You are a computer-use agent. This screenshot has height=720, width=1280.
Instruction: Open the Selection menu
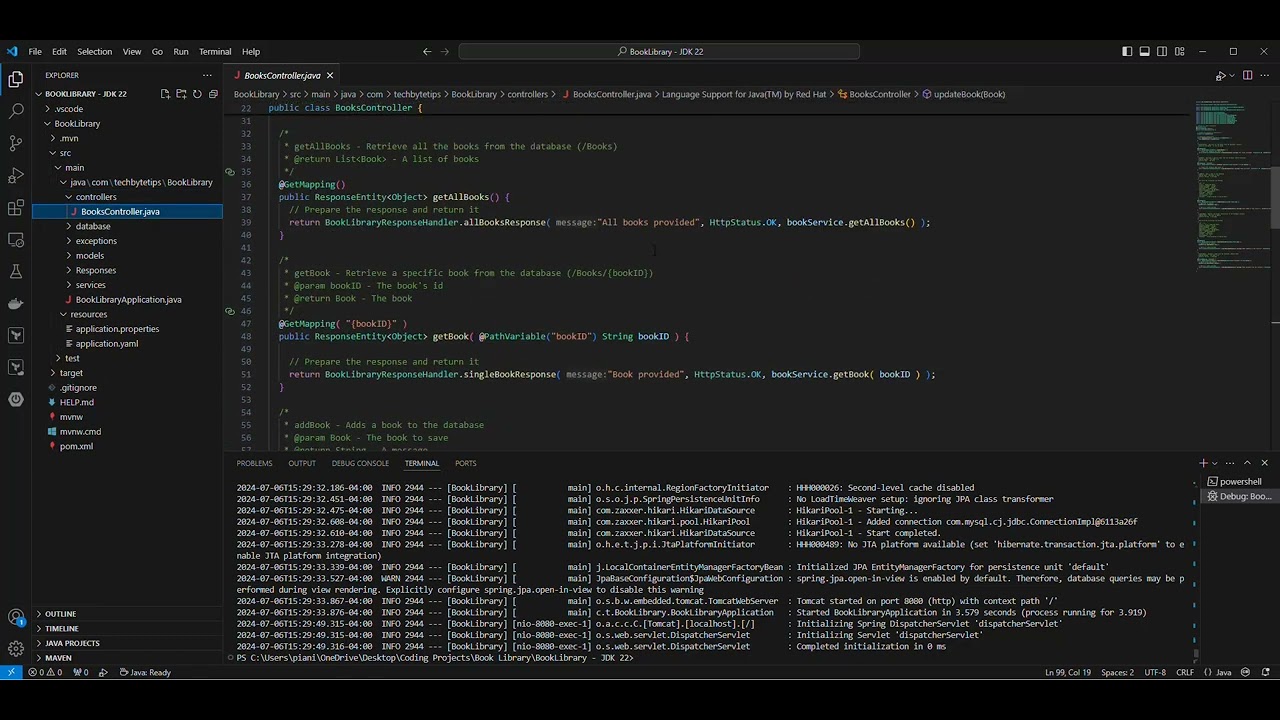pyautogui.click(x=95, y=51)
